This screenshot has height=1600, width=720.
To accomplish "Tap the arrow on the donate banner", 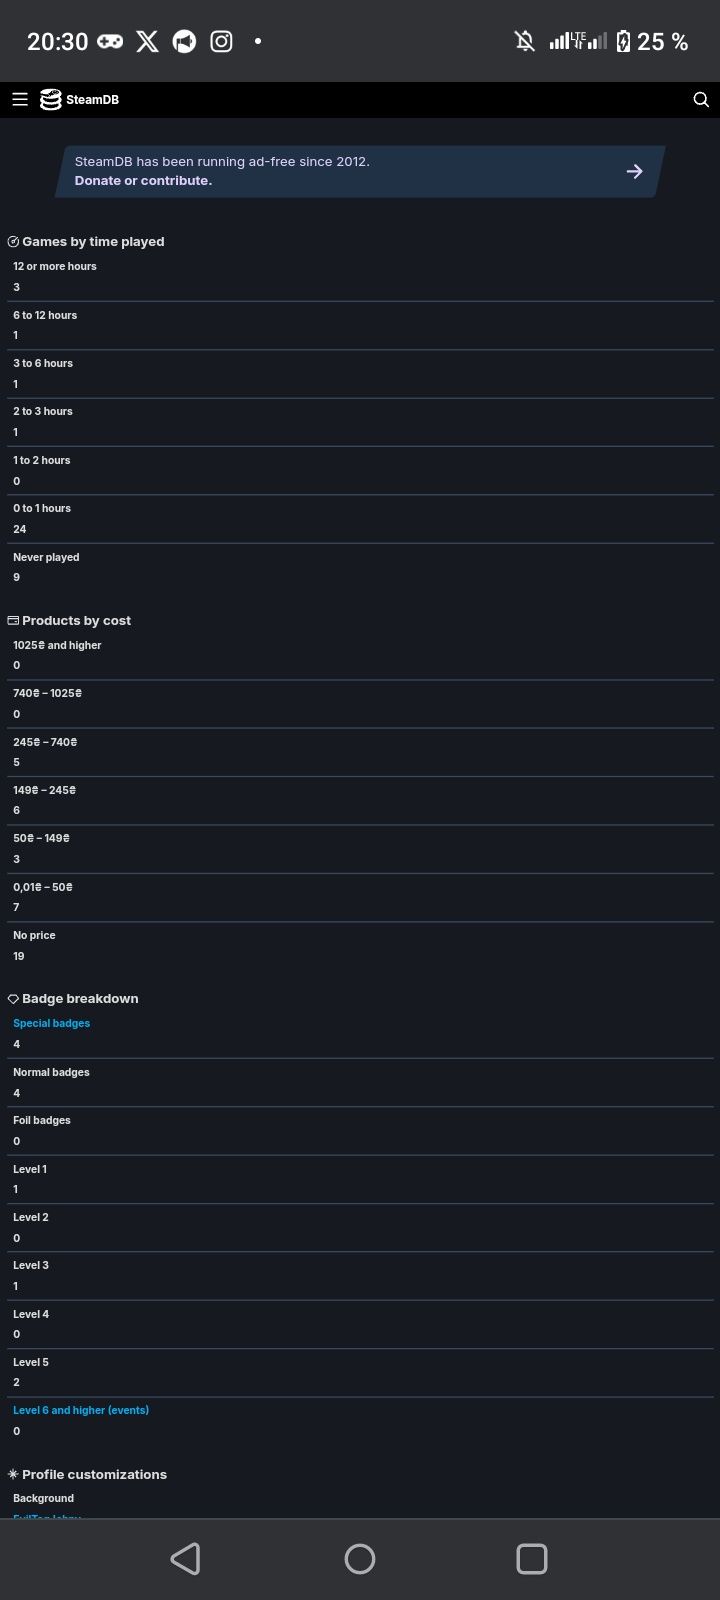I will coord(634,171).
